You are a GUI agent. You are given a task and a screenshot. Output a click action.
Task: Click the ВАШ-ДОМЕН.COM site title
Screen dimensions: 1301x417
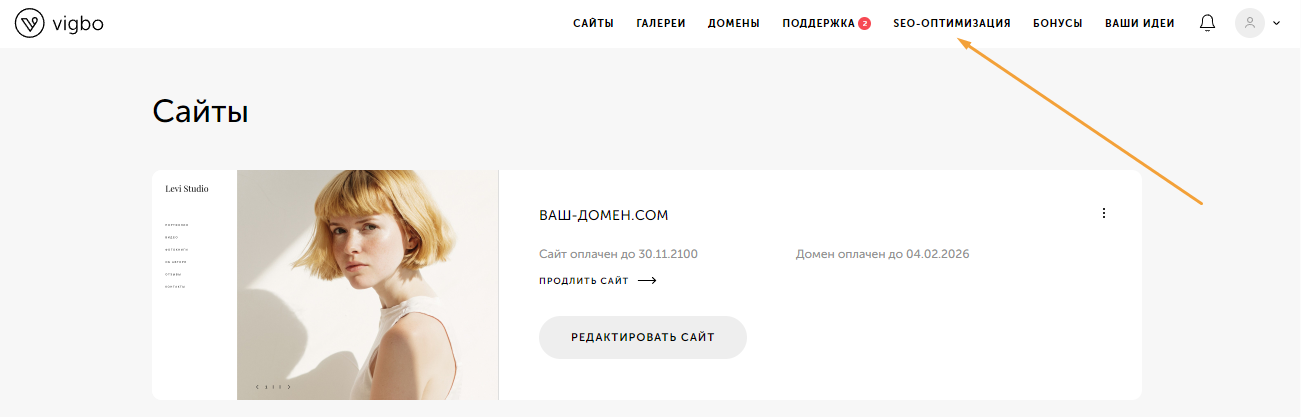(603, 215)
